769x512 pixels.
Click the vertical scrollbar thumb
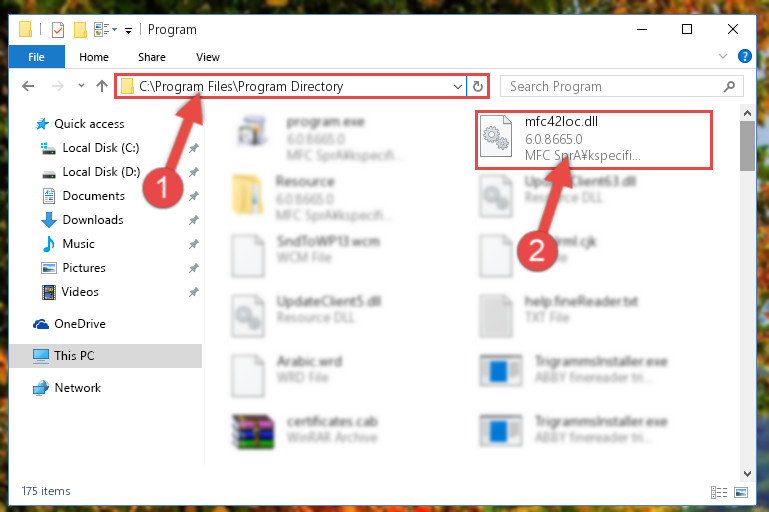(747, 146)
